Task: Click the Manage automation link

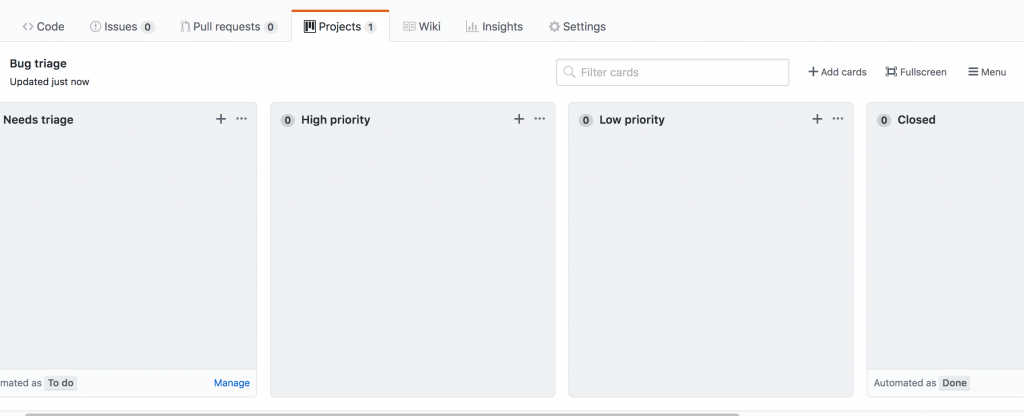Action: pos(231,383)
